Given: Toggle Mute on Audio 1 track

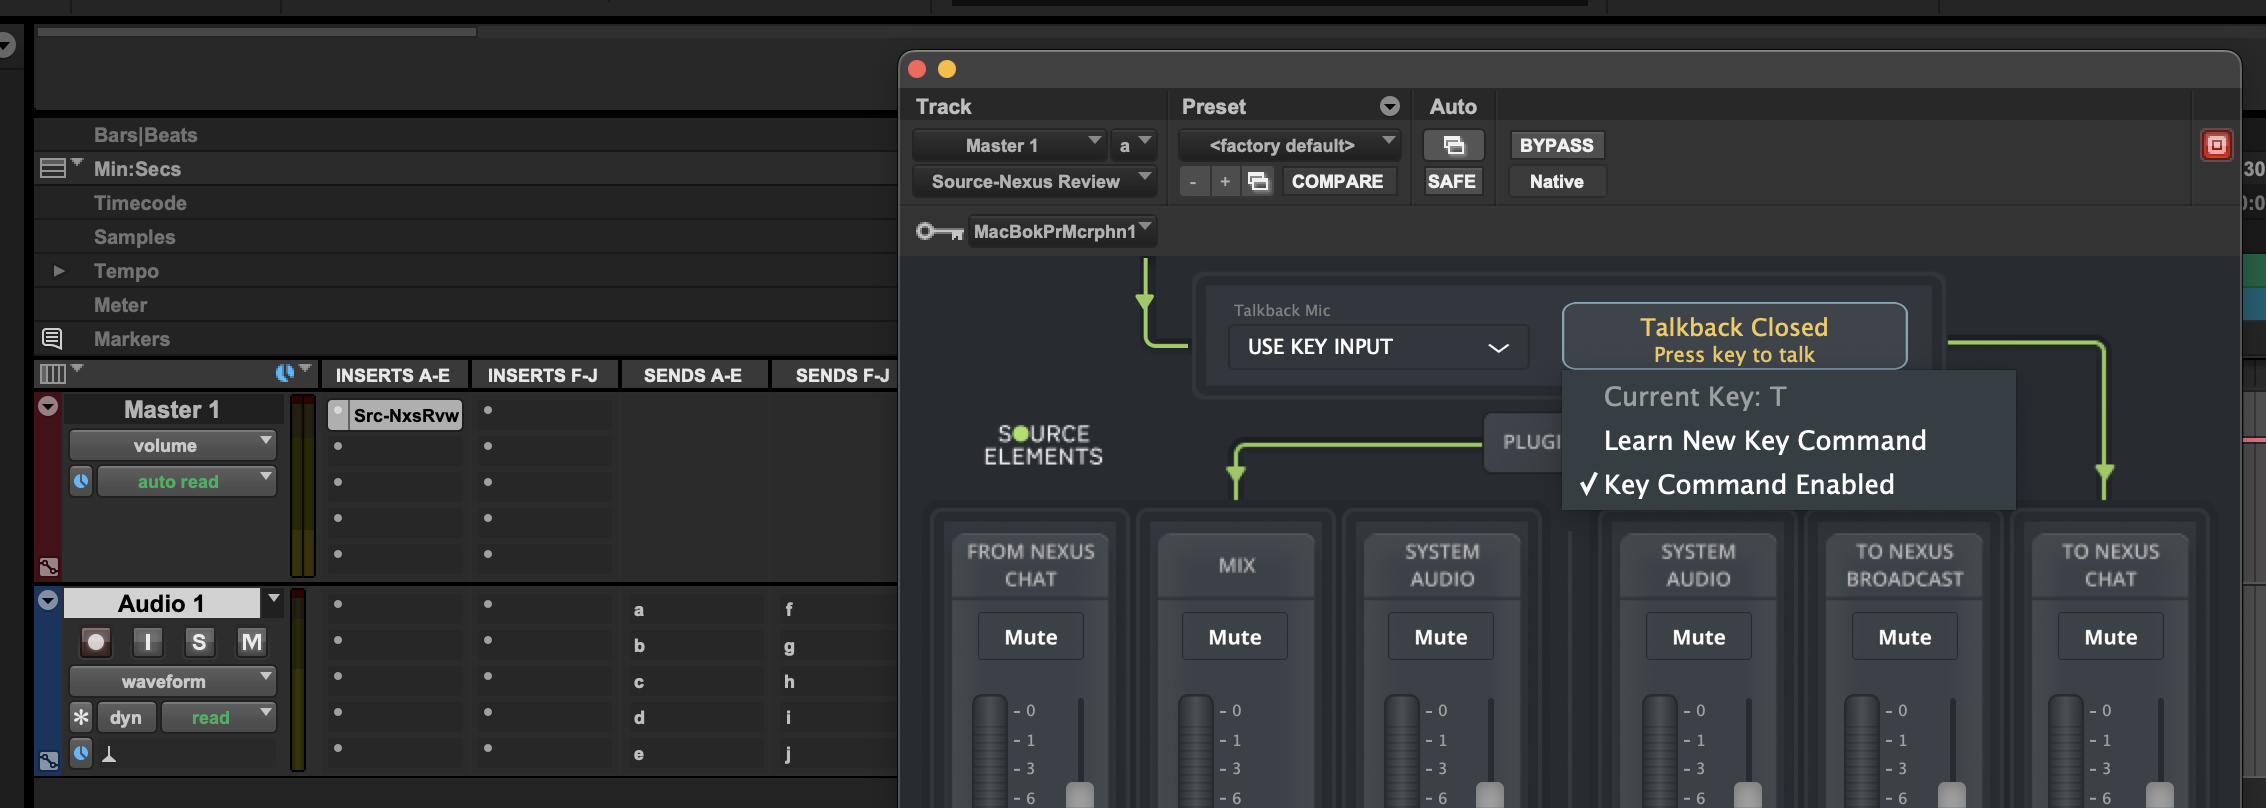Looking at the screenshot, I should tap(251, 642).
